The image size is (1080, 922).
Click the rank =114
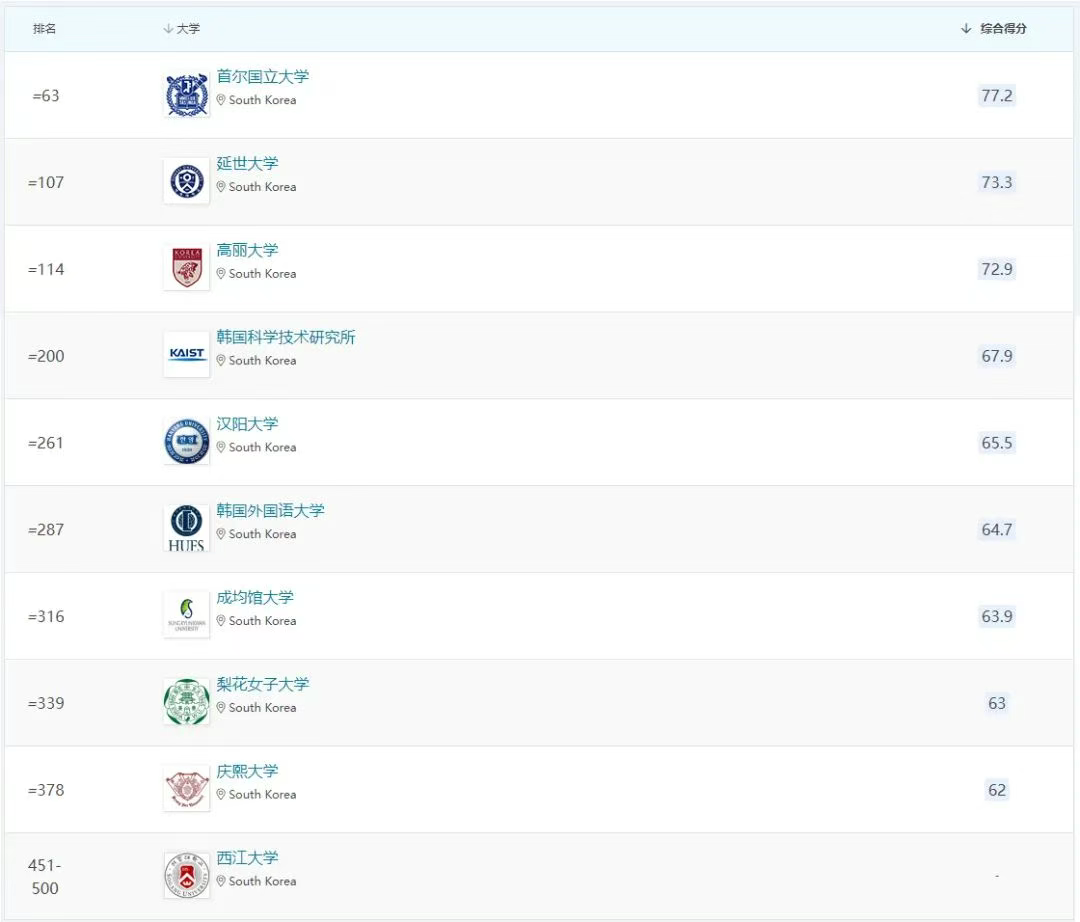(x=46, y=269)
